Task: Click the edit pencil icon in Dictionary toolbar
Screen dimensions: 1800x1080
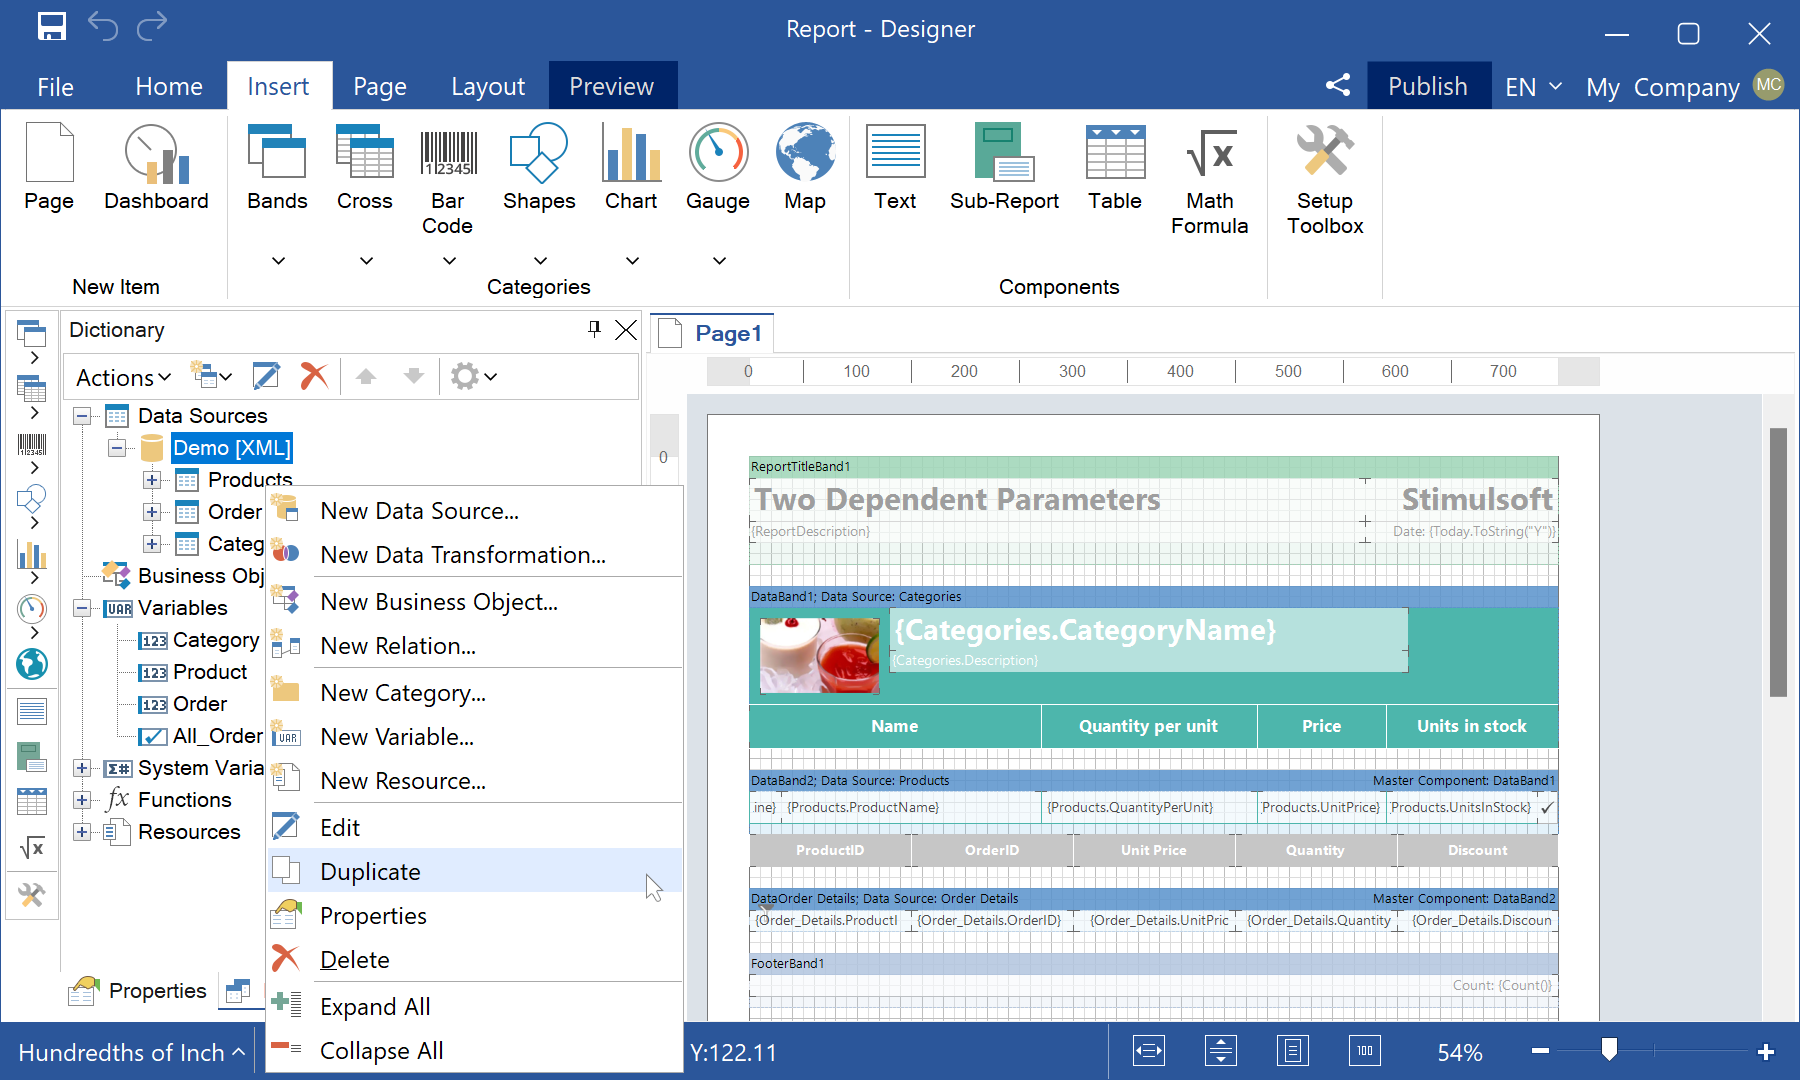Action: [266, 376]
